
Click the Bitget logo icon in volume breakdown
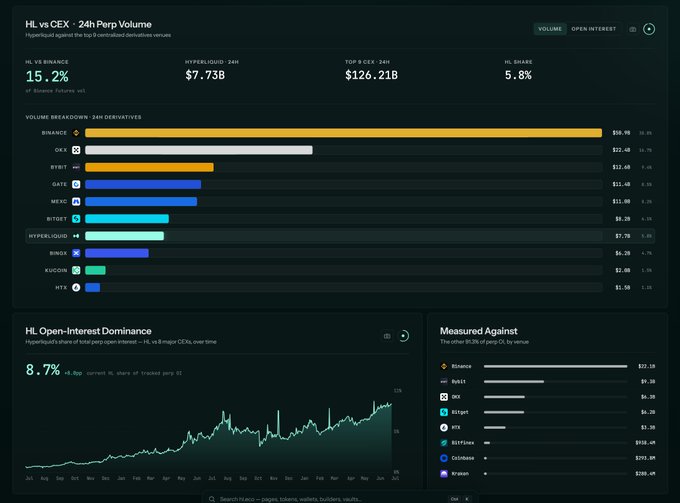pyautogui.click(x=76, y=219)
